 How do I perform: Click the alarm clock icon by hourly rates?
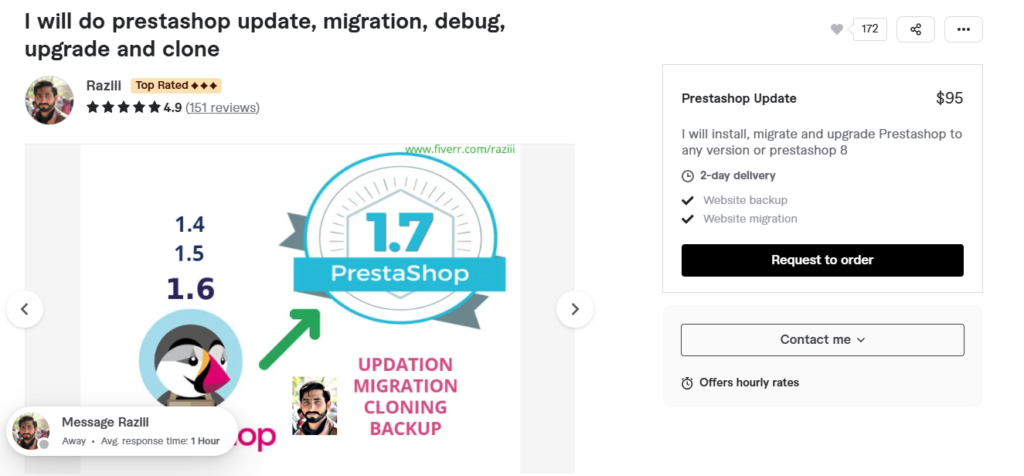pos(687,383)
